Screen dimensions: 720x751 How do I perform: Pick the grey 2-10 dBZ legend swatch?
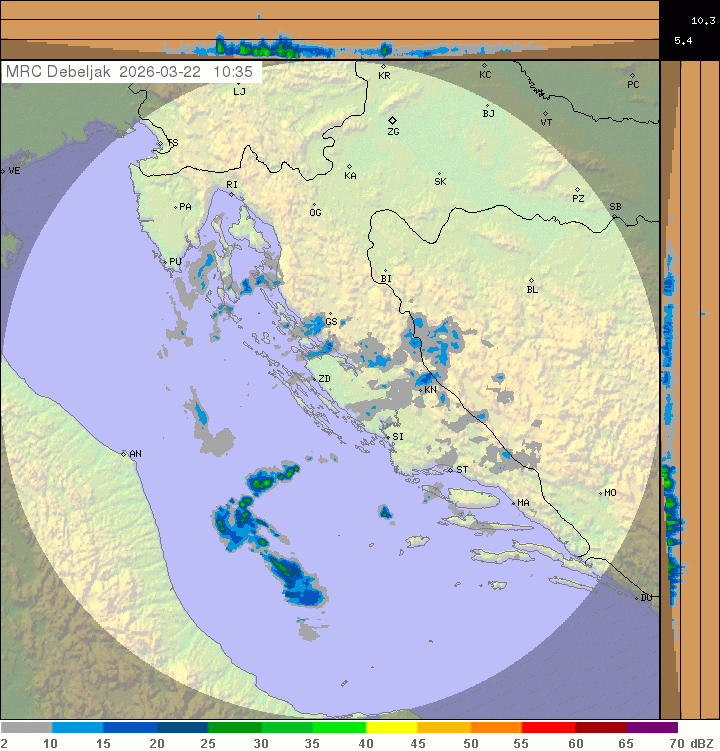coord(26,728)
